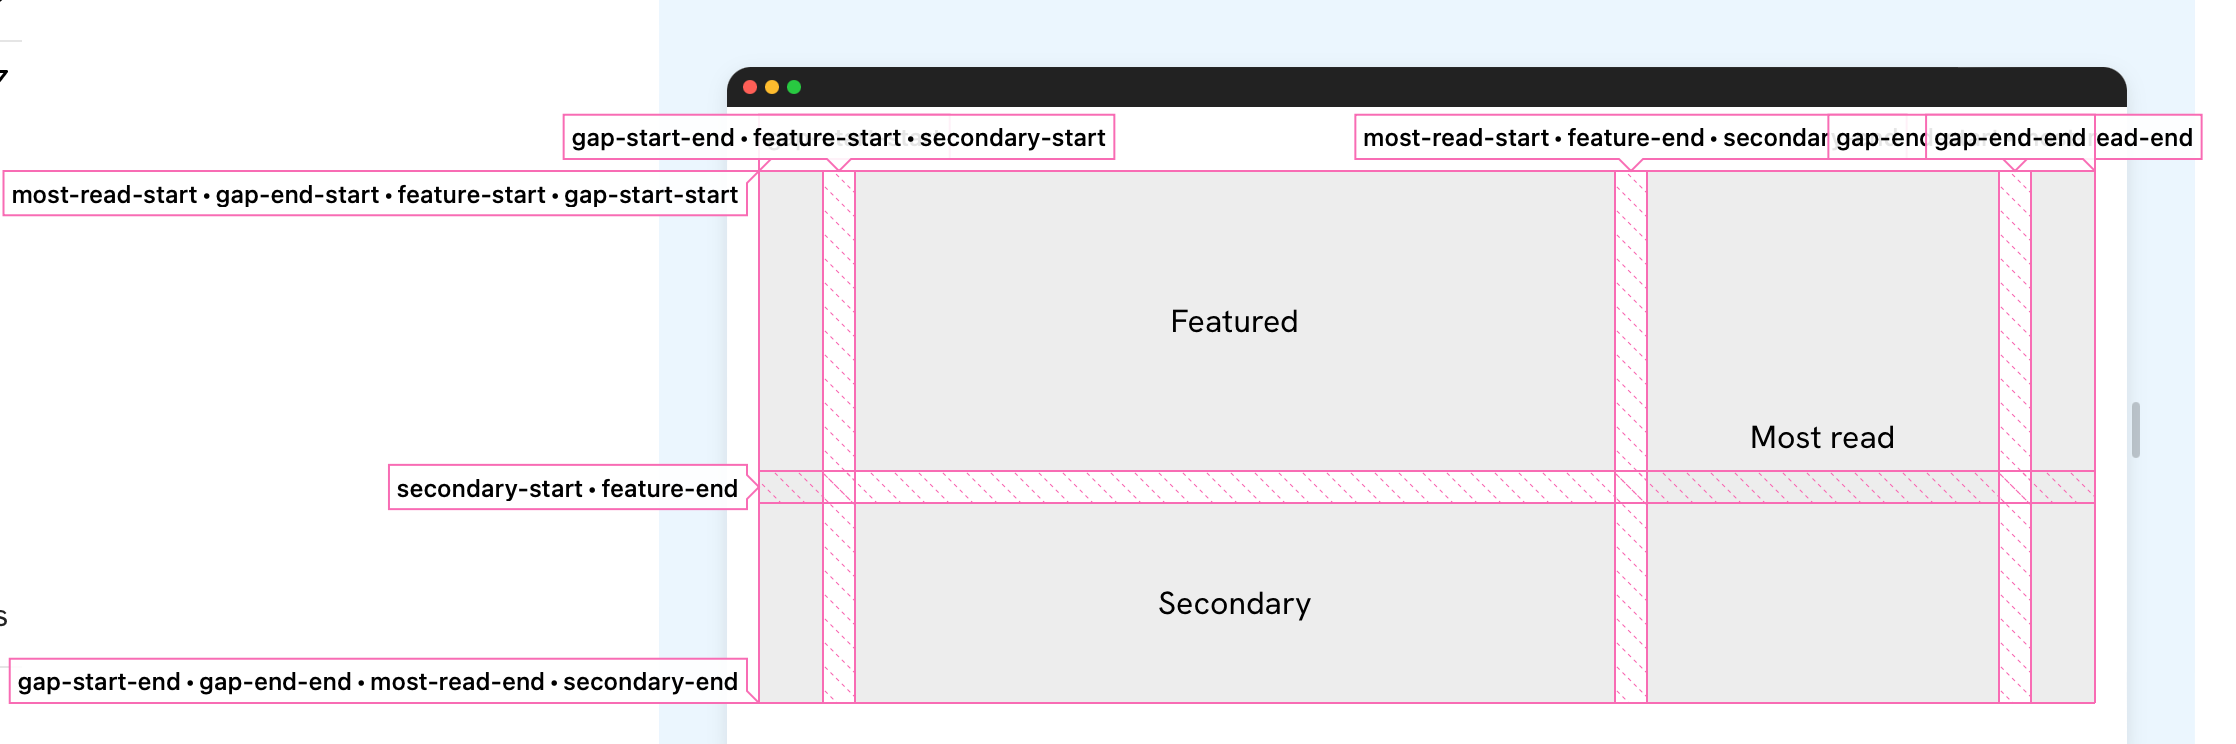
Task: Click the top 'gap-end-end' line label
Action: coord(2009,138)
